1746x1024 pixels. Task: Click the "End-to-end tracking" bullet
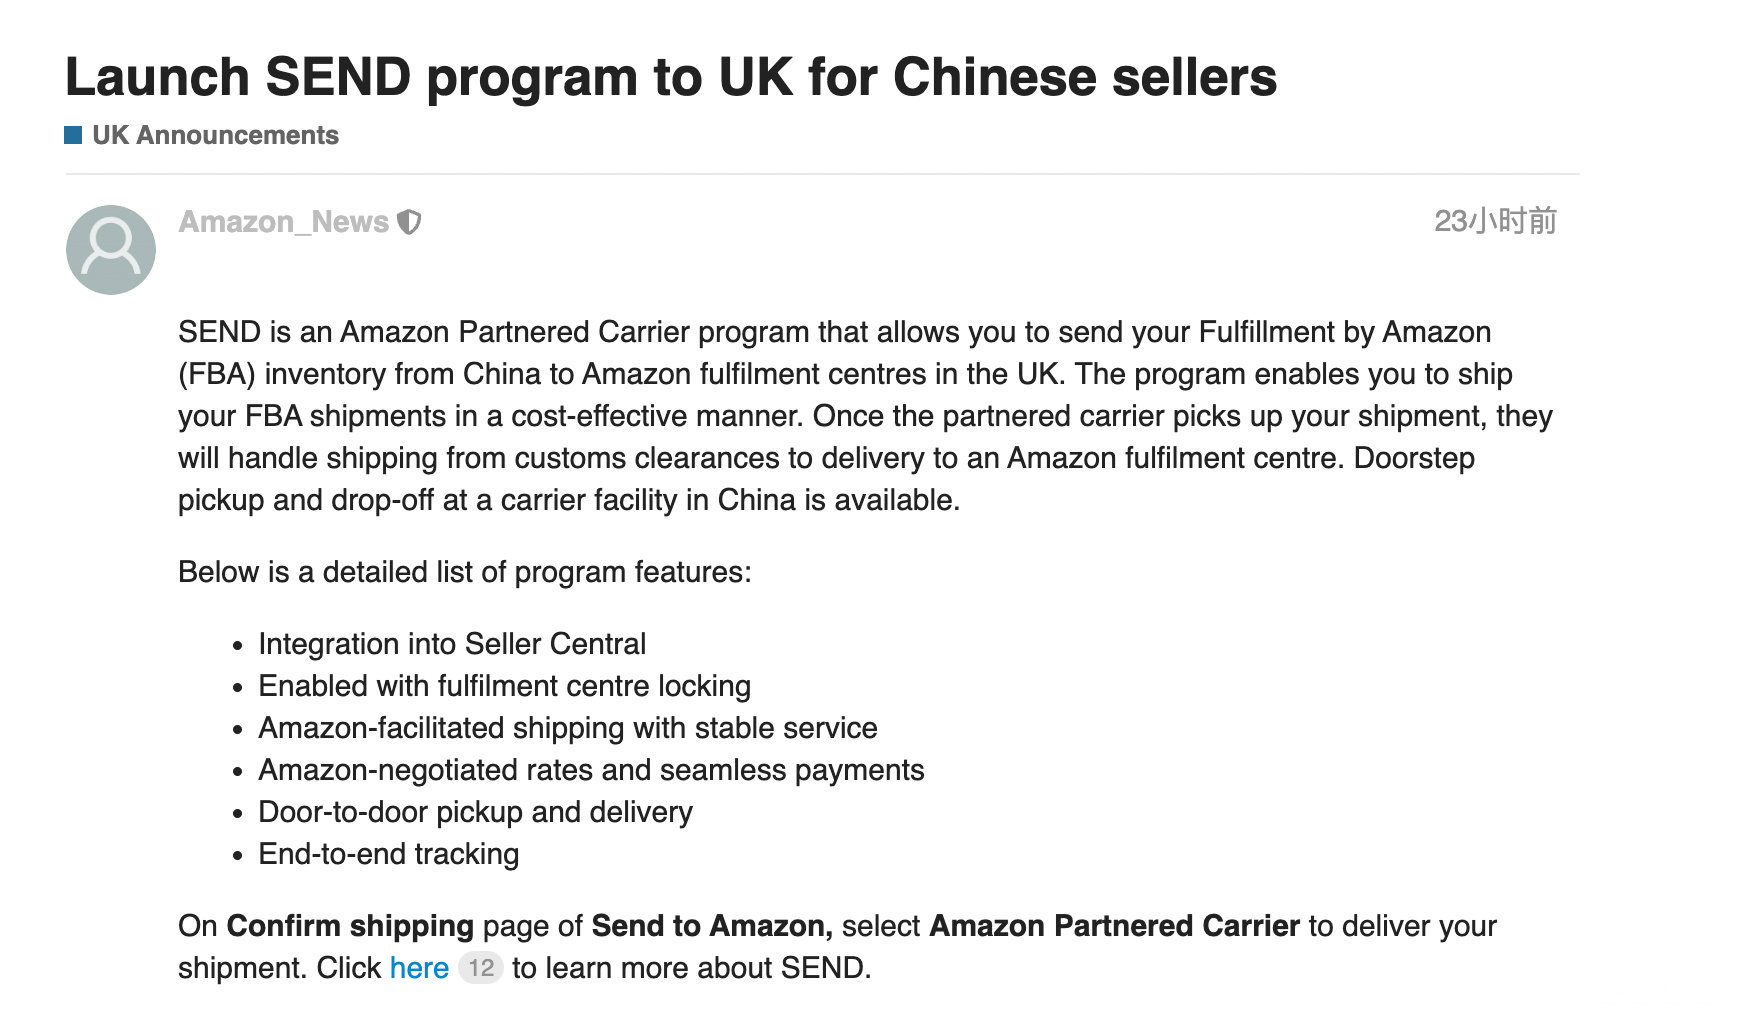(x=388, y=854)
